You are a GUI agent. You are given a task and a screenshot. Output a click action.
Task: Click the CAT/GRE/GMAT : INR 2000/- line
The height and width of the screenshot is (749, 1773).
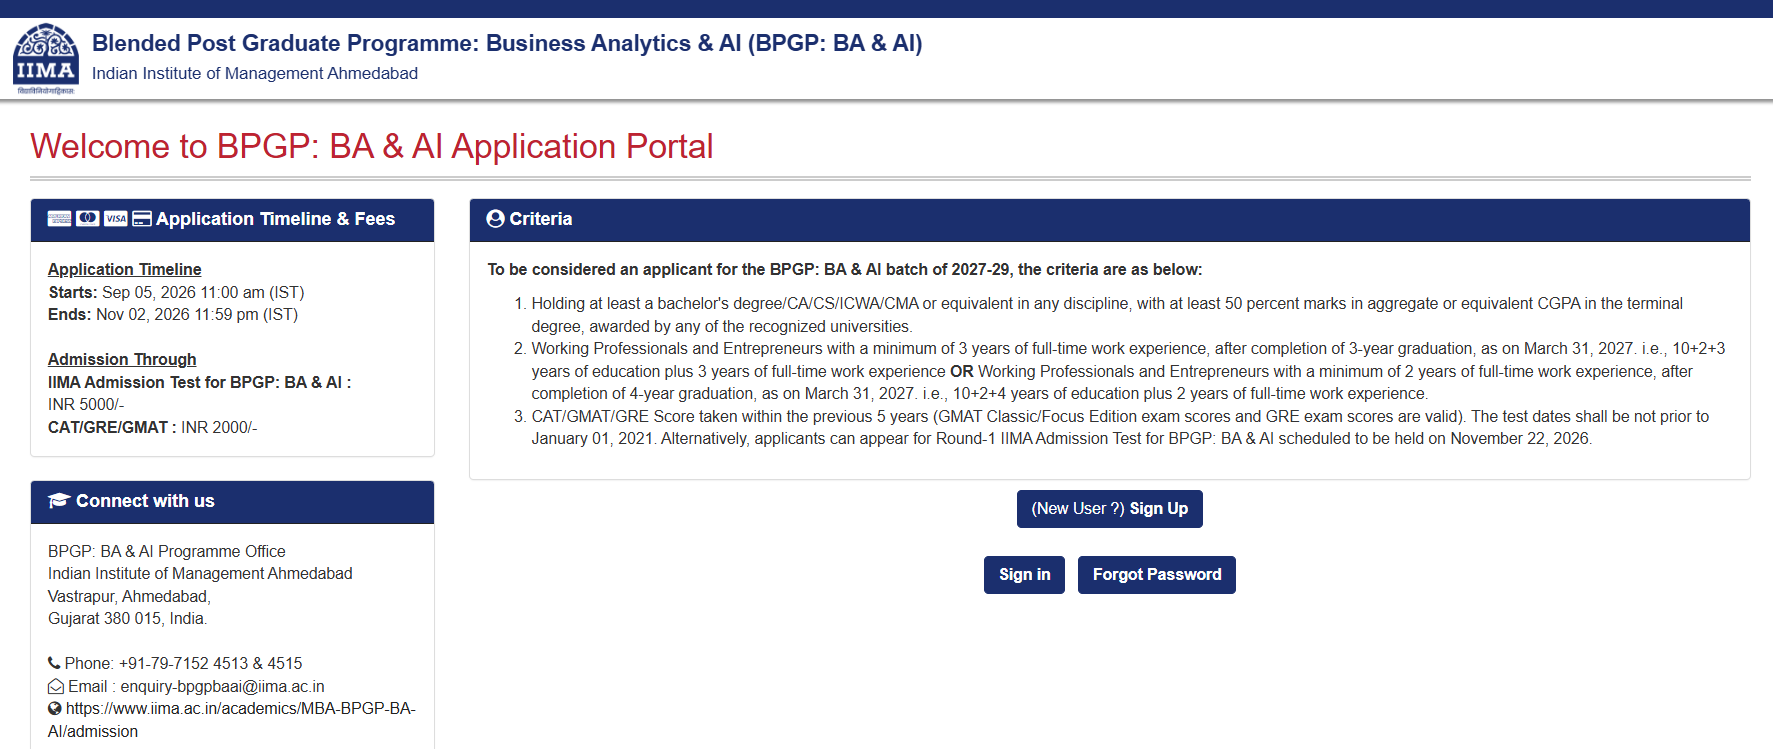tap(153, 427)
